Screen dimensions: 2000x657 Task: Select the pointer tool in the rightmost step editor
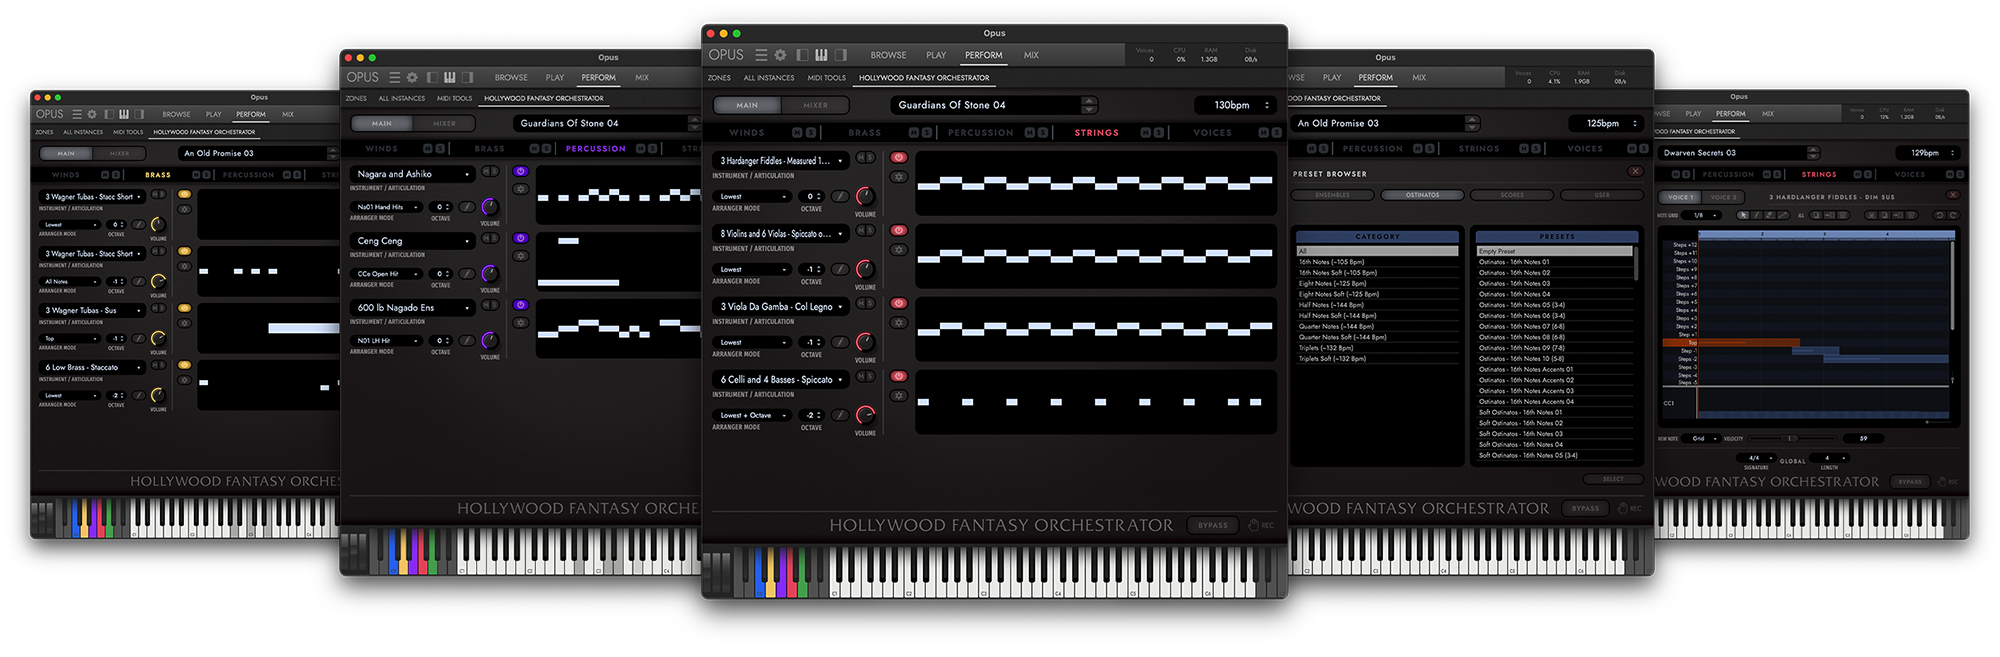[1743, 215]
